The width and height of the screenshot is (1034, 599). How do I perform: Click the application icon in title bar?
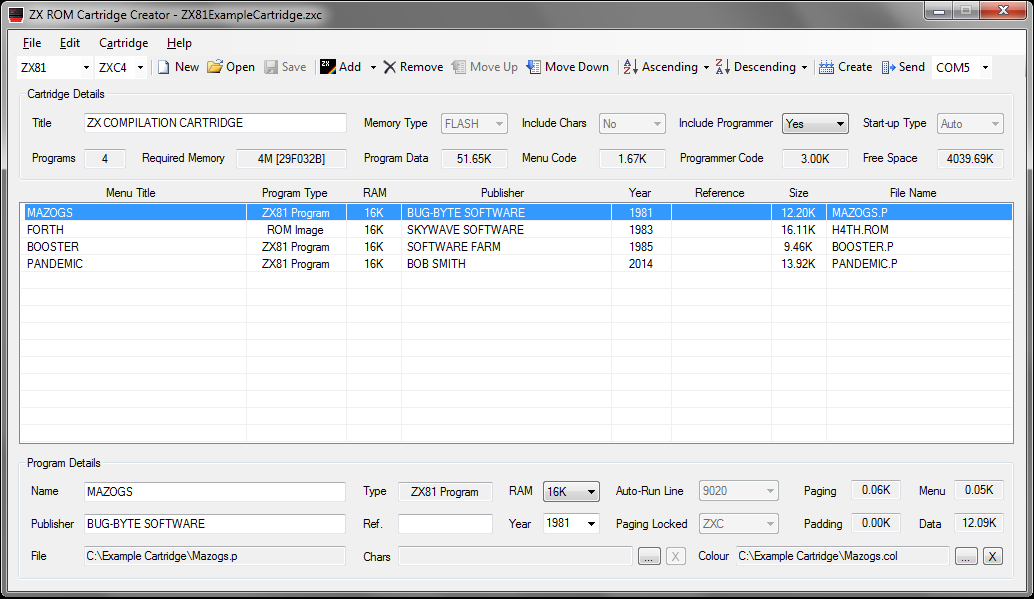[x=16, y=15]
